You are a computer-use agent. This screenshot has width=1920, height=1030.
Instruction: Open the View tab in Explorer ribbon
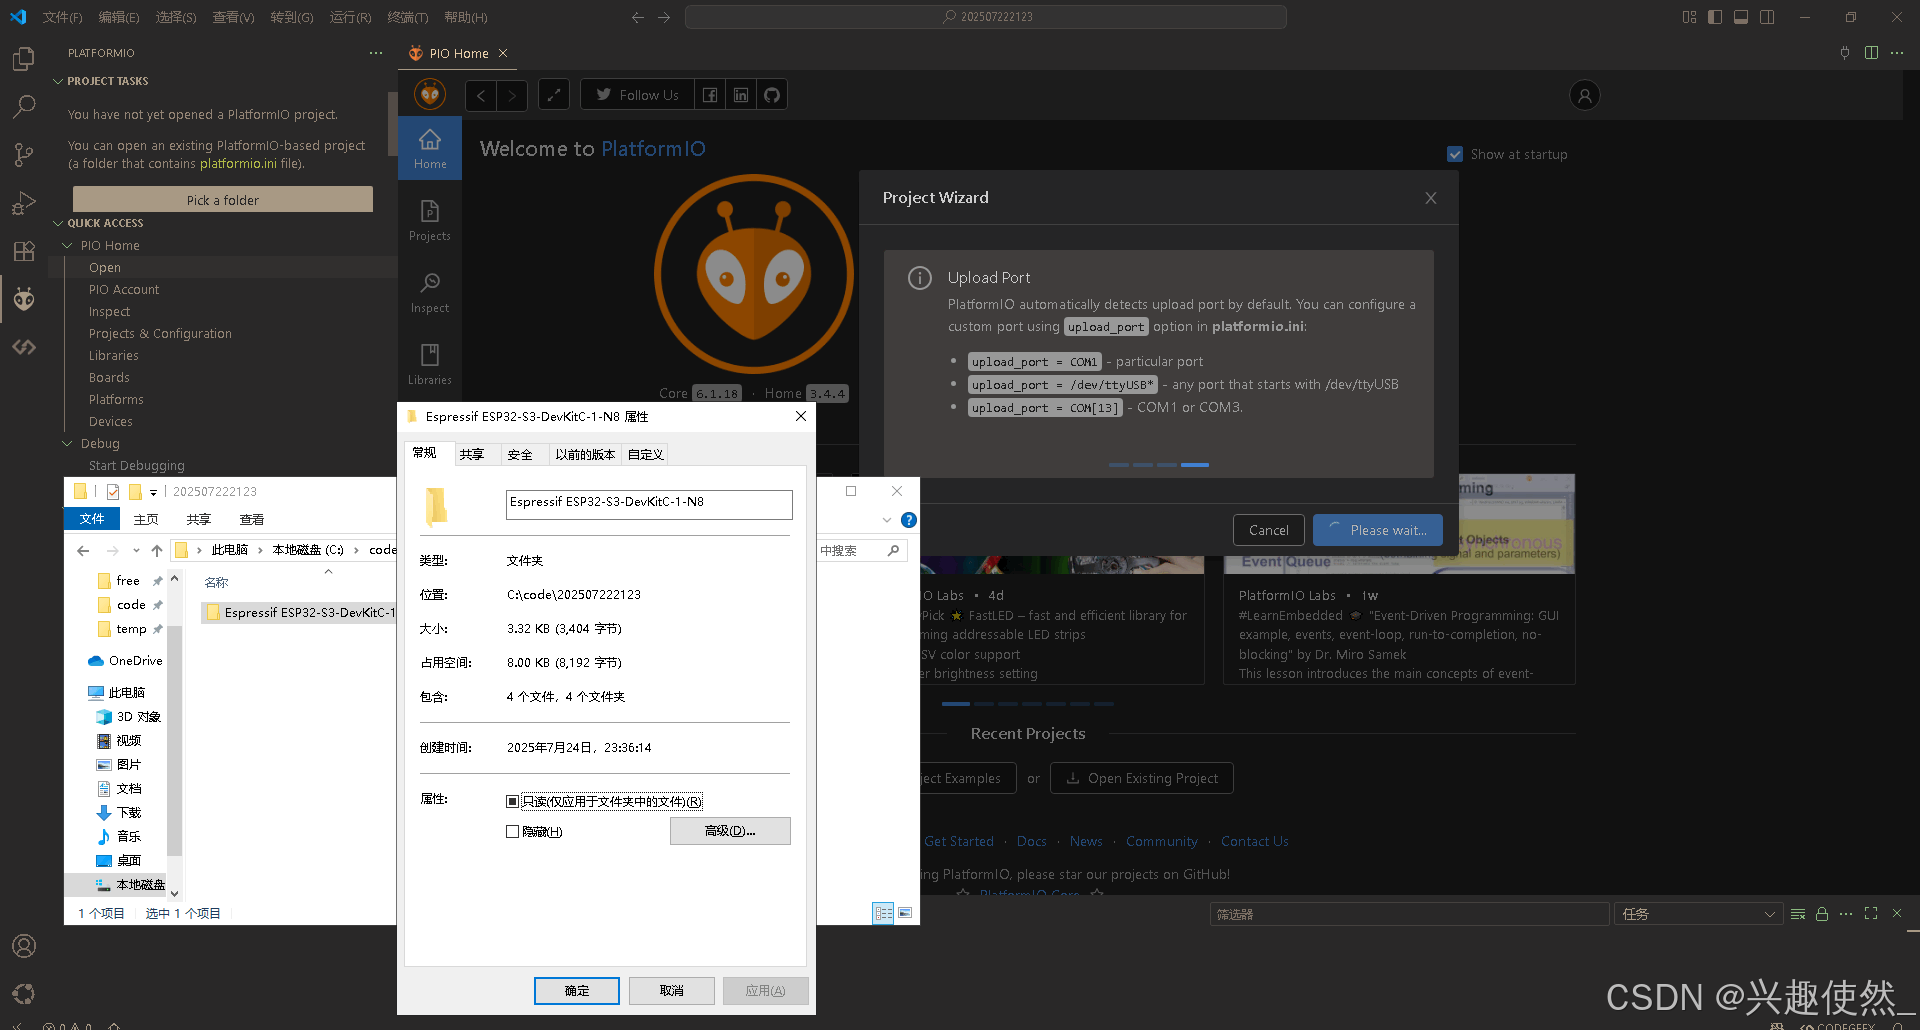pos(252,519)
